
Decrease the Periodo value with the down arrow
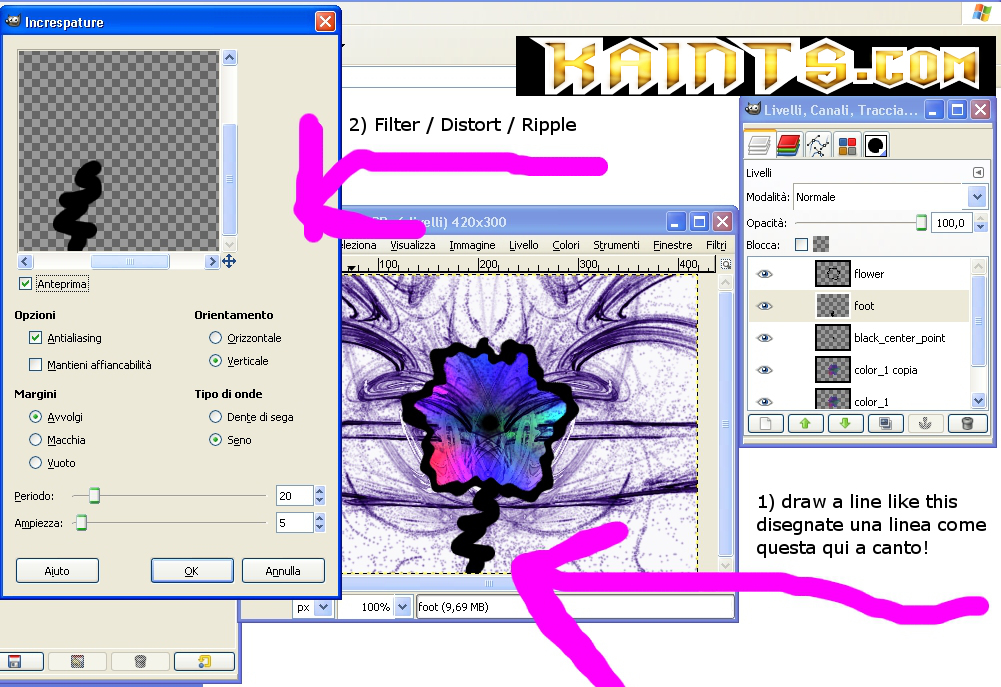(320, 501)
